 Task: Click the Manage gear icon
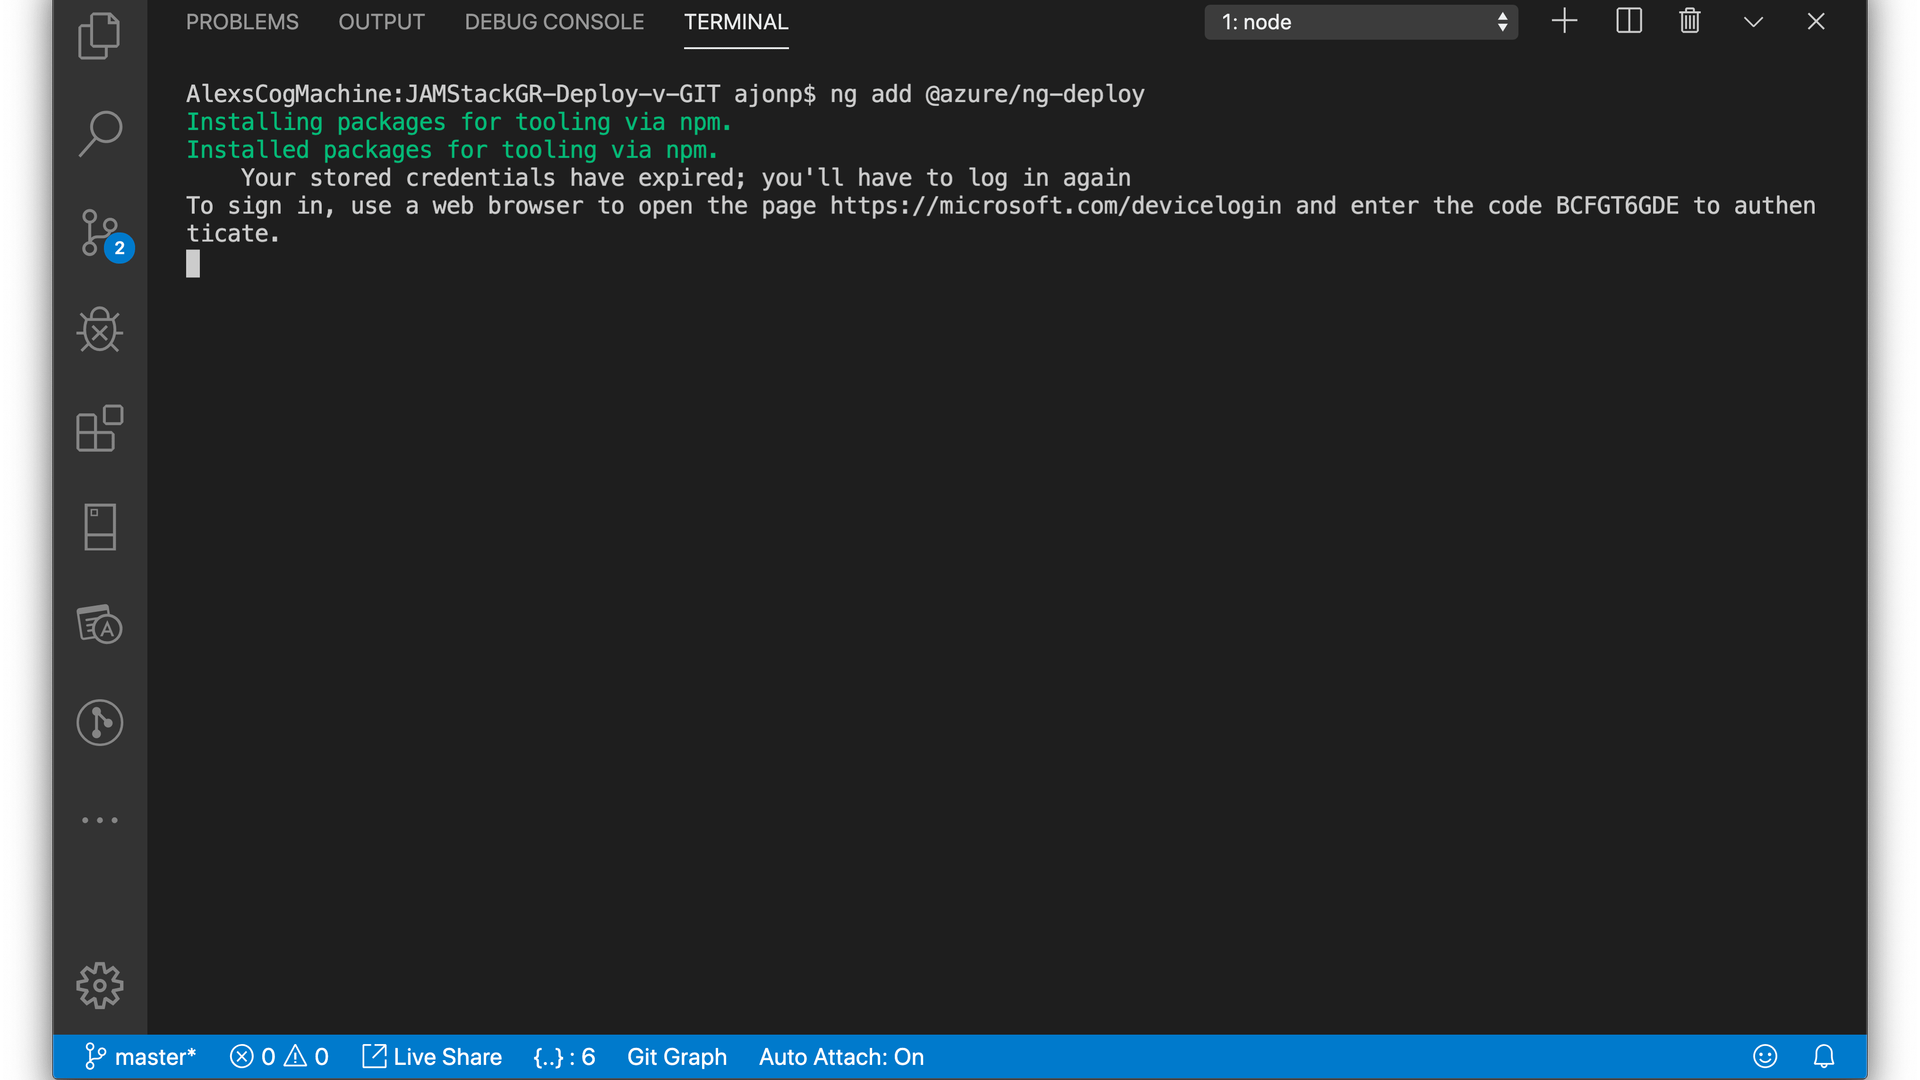[99, 986]
